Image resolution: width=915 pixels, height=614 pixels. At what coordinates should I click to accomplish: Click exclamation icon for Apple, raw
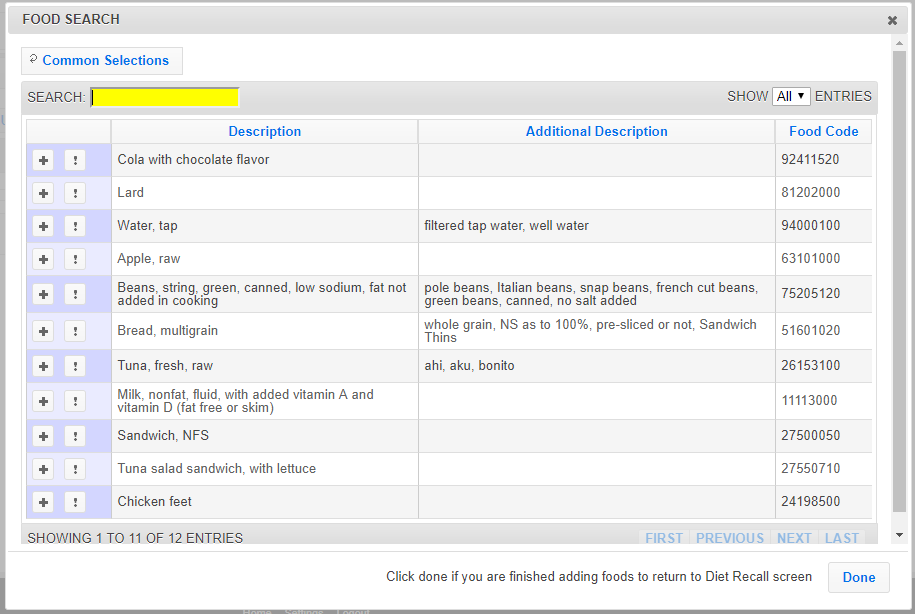click(75, 259)
